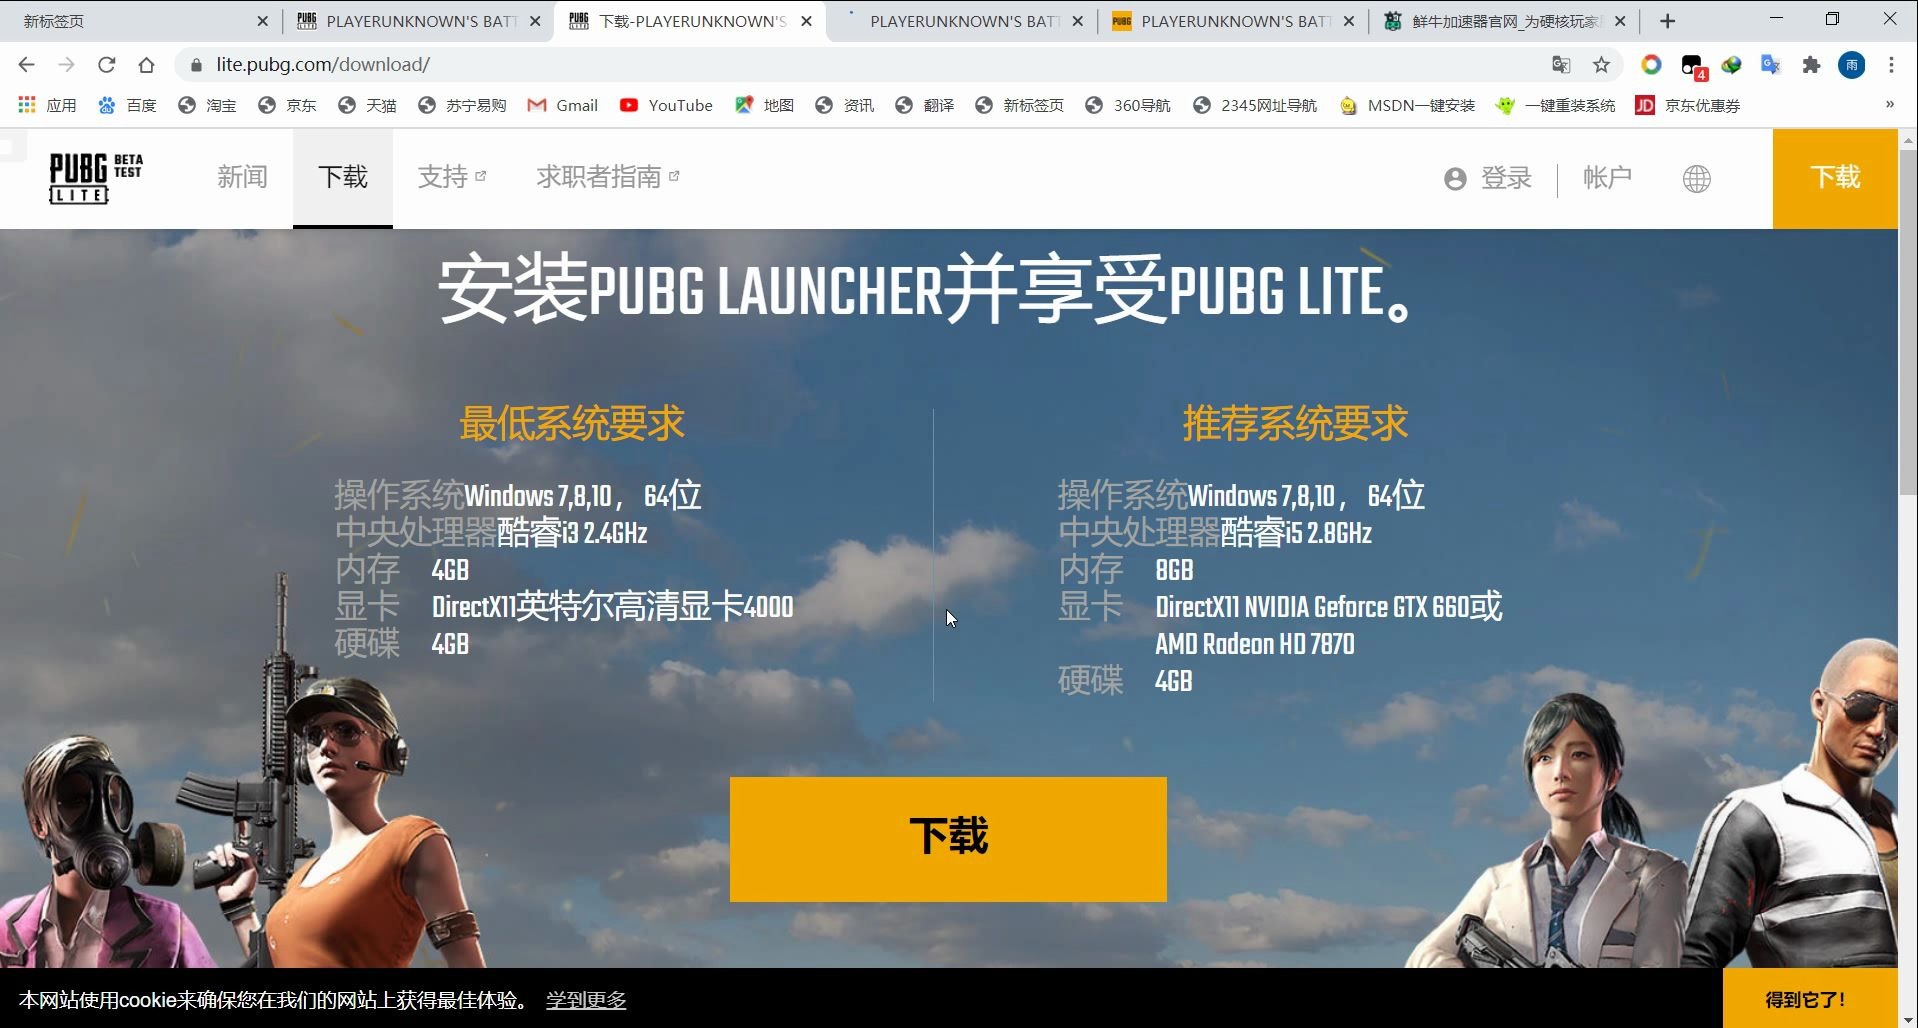This screenshot has width=1918, height=1028.
Task: Open the 学到更多 cookie link
Action: point(586,1000)
